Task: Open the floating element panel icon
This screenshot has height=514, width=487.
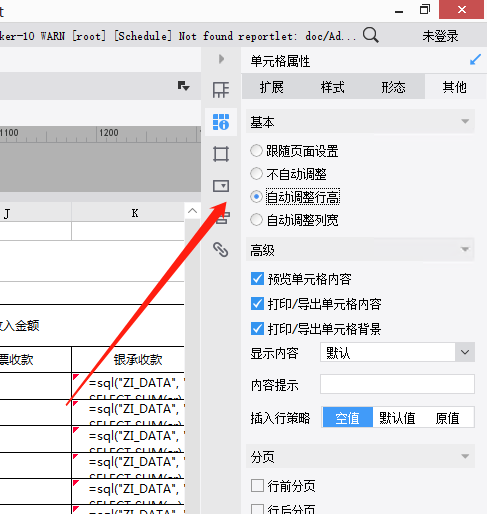Action: pyautogui.click(x=221, y=154)
